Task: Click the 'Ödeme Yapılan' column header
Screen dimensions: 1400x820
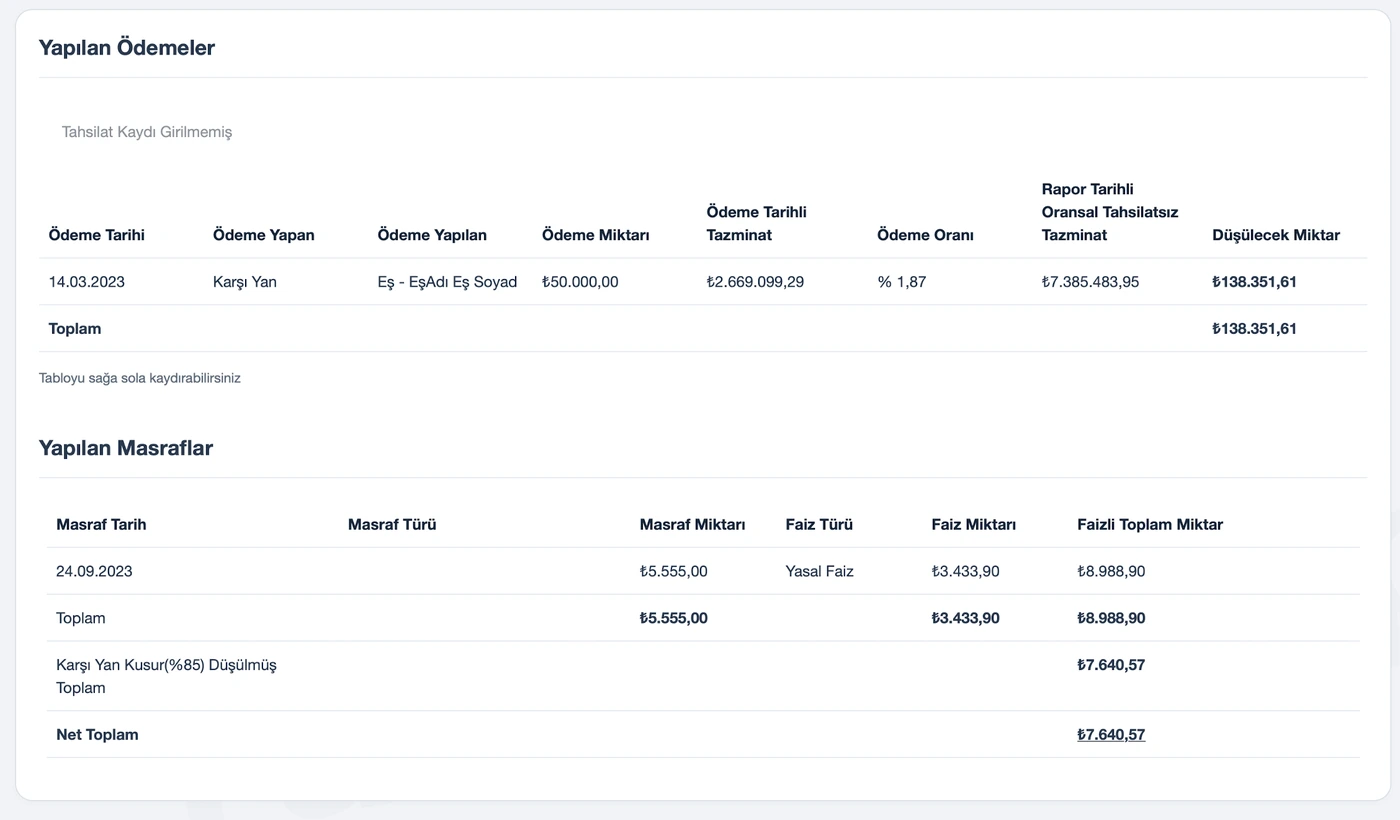Action: (432, 235)
